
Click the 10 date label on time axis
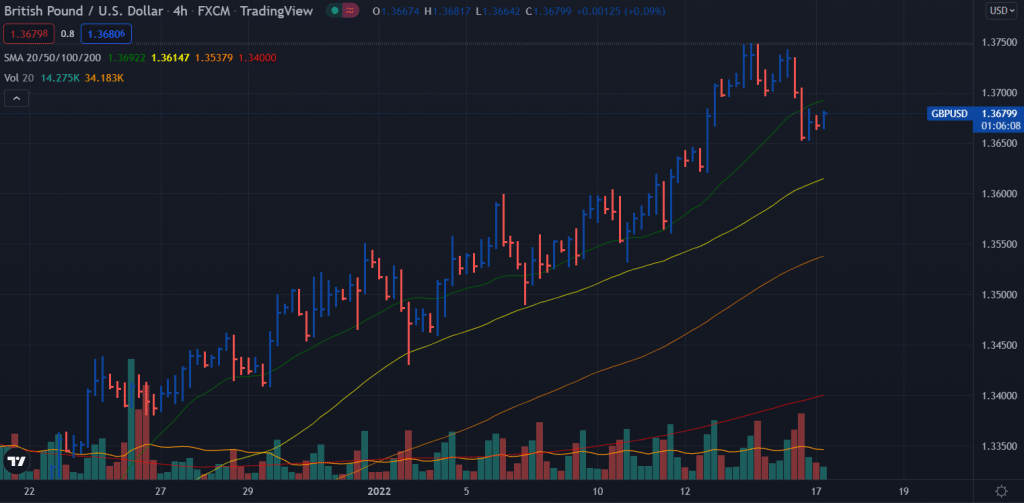(598, 491)
